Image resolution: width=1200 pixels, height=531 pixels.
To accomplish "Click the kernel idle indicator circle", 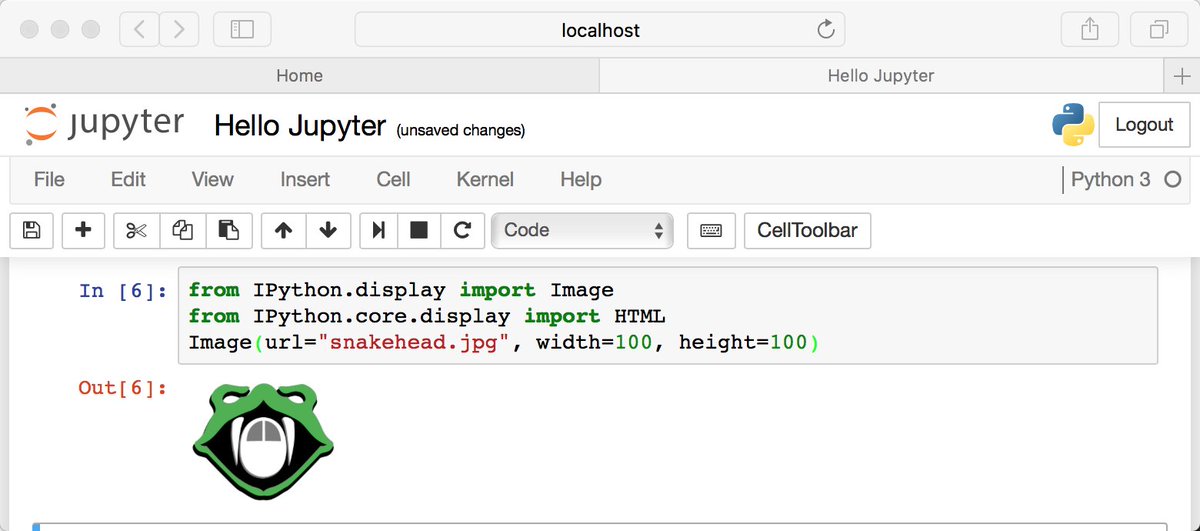I will point(1173,180).
